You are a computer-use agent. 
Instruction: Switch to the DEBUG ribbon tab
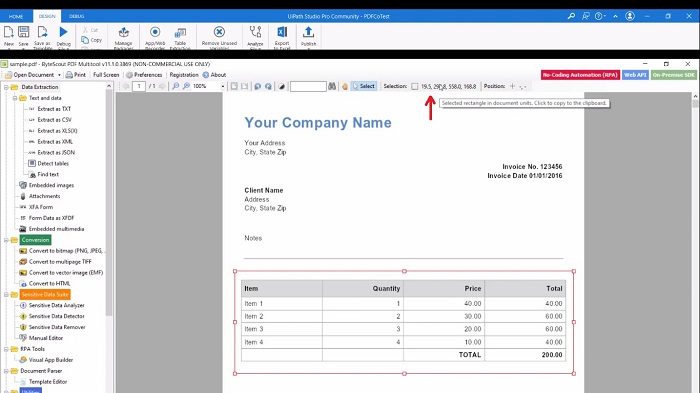point(76,16)
